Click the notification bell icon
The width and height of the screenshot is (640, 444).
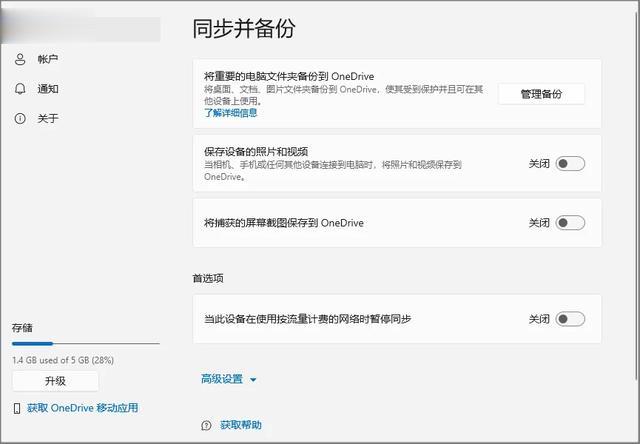coord(20,89)
